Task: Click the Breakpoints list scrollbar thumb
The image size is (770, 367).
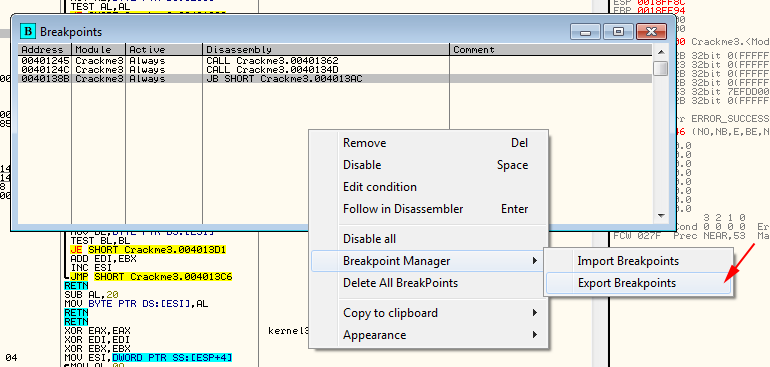Action: [x=660, y=68]
